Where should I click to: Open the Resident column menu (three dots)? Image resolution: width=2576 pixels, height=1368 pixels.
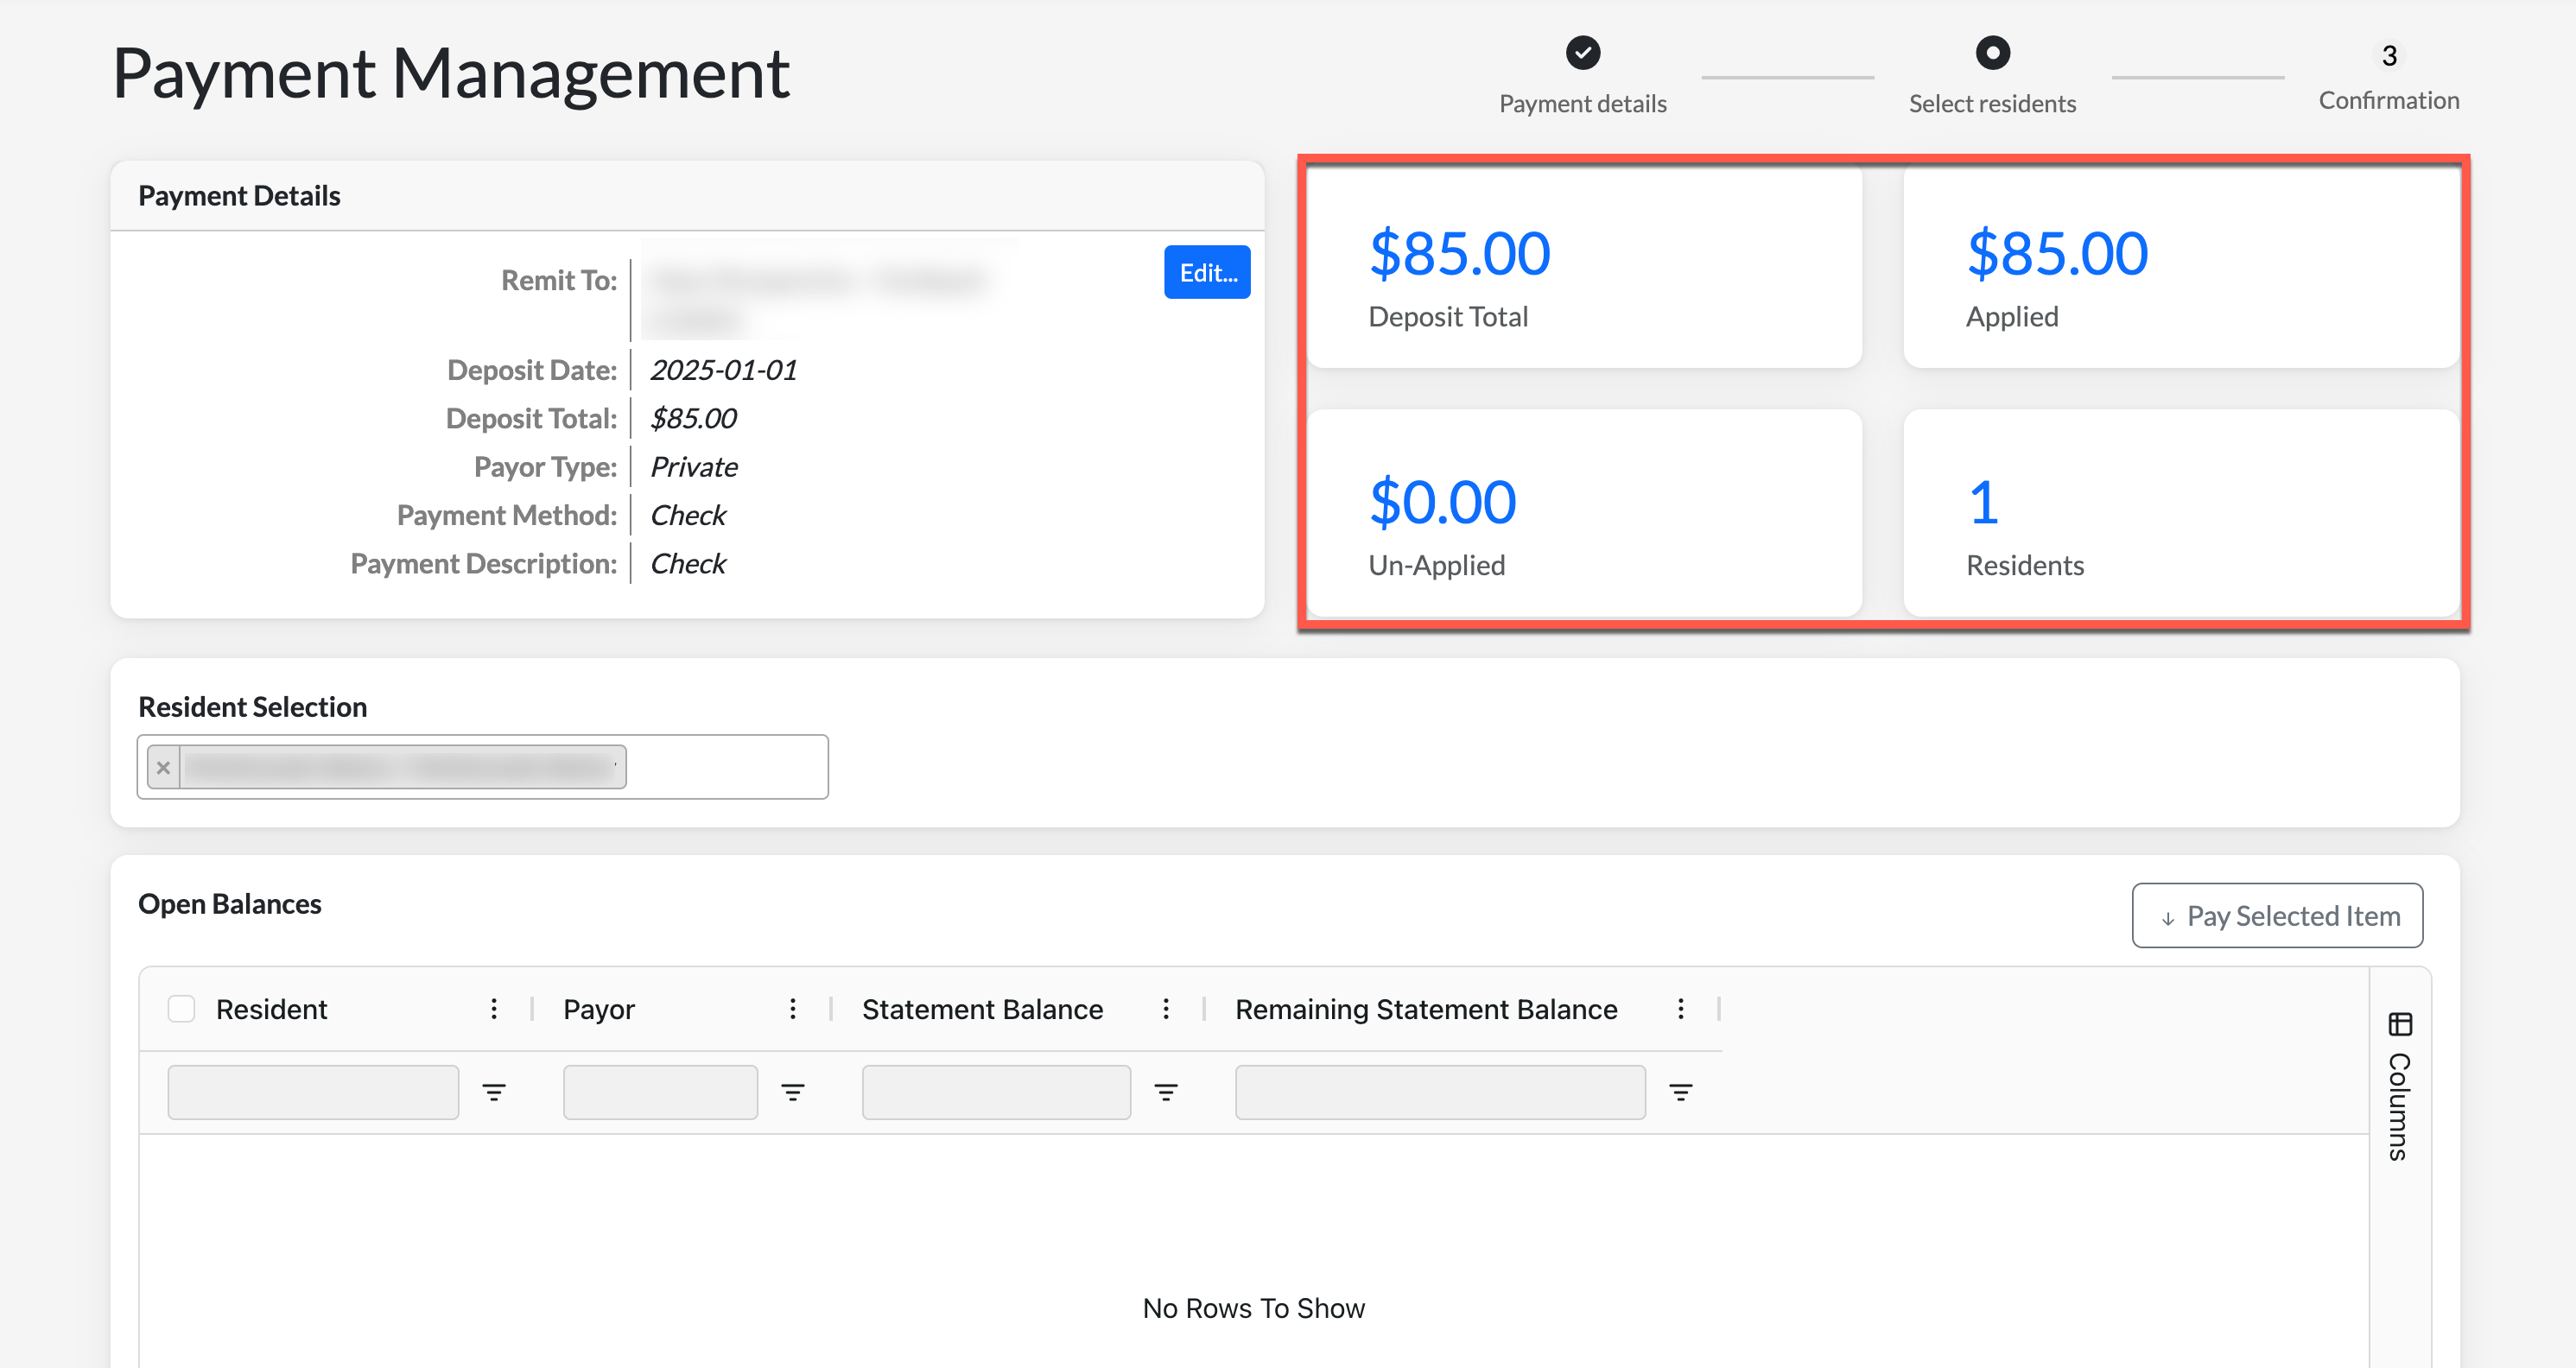tap(494, 1009)
